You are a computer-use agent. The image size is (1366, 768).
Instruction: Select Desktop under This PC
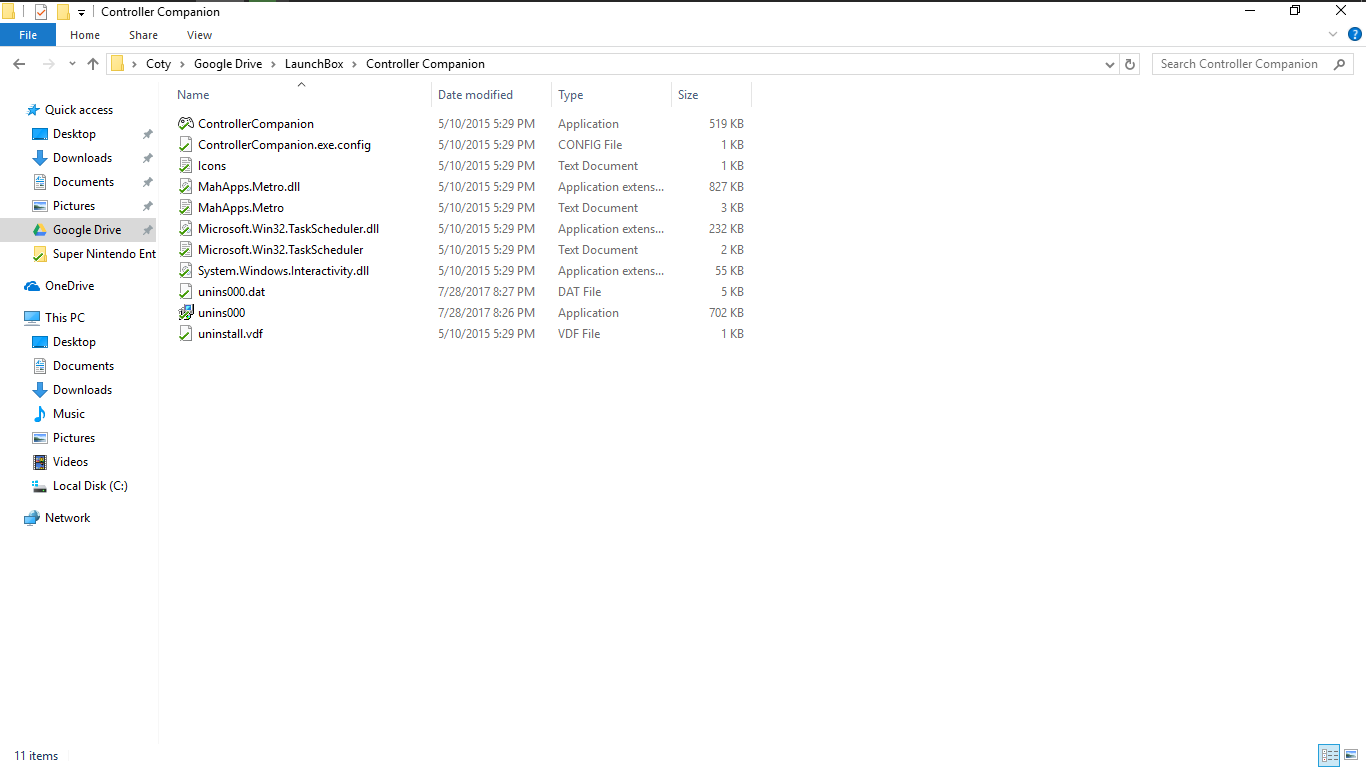[x=74, y=342]
